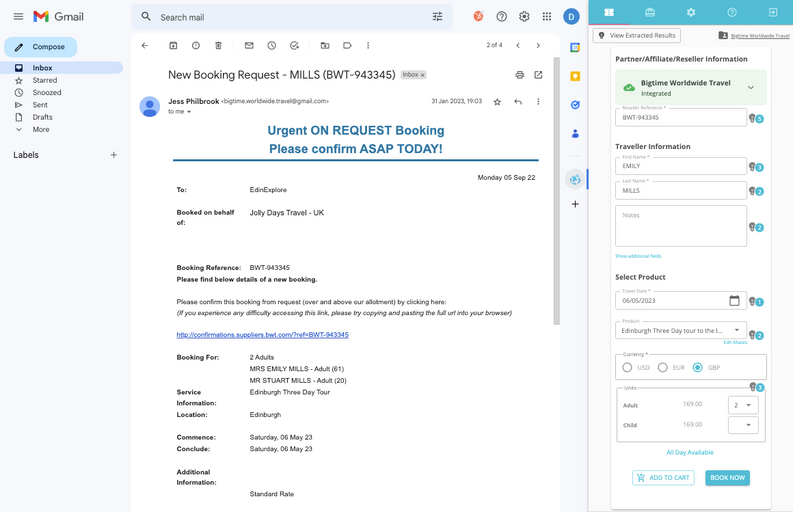This screenshot has width=793, height=512.
Task: Expand the Bigtime Worldwide Travel partner card
Action: (x=751, y=88)
